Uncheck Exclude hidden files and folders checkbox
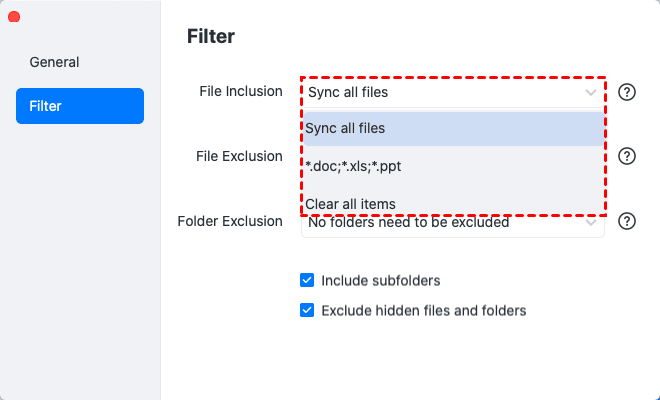The height and width of the screenshot is (400, 660). click(x=307, y=310)
